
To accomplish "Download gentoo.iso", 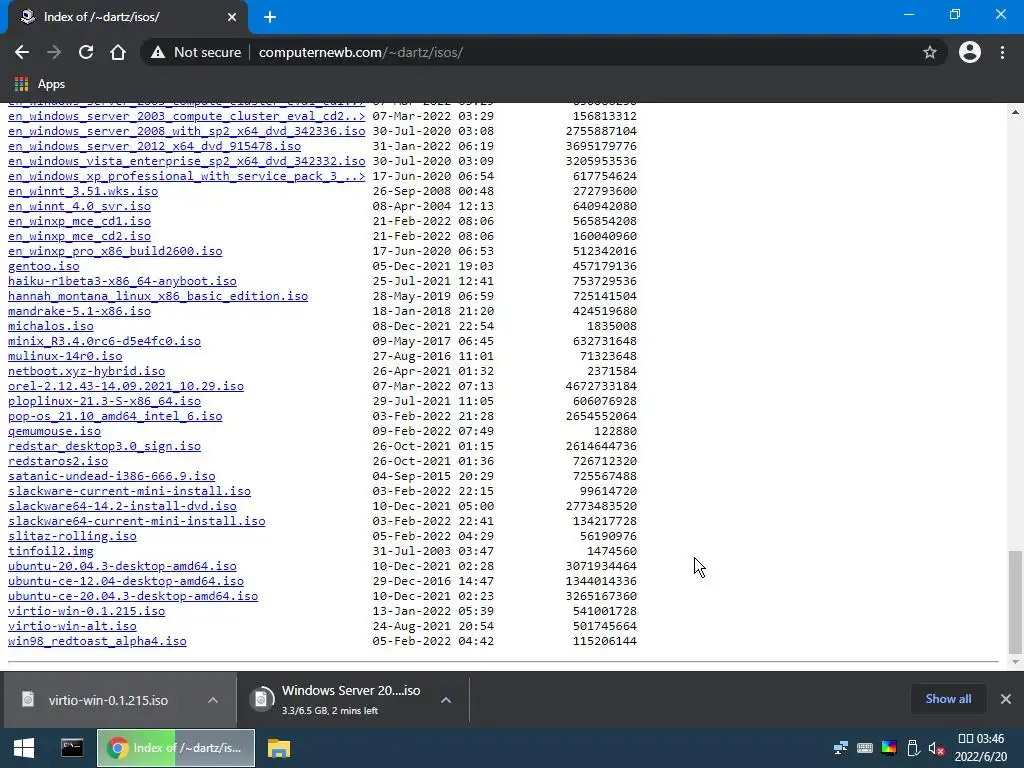I will click(x=44, y=266).
